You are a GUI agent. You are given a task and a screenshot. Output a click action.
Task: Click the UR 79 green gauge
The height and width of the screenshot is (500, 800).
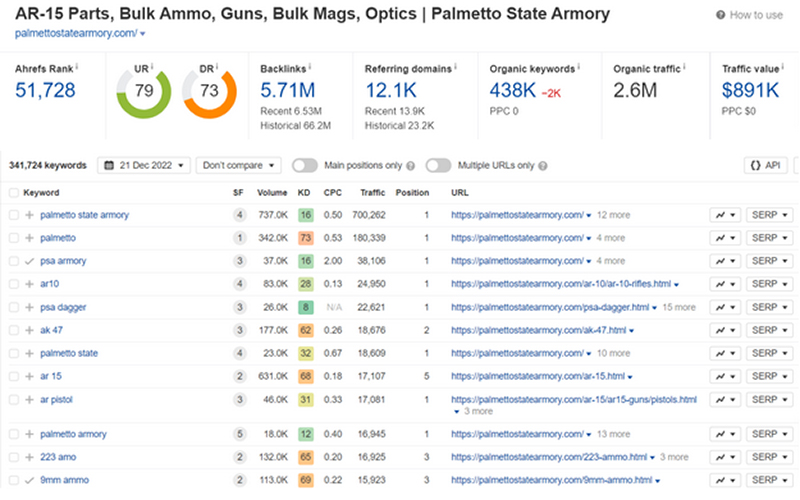pyautogui.click(x=144, y=92)
